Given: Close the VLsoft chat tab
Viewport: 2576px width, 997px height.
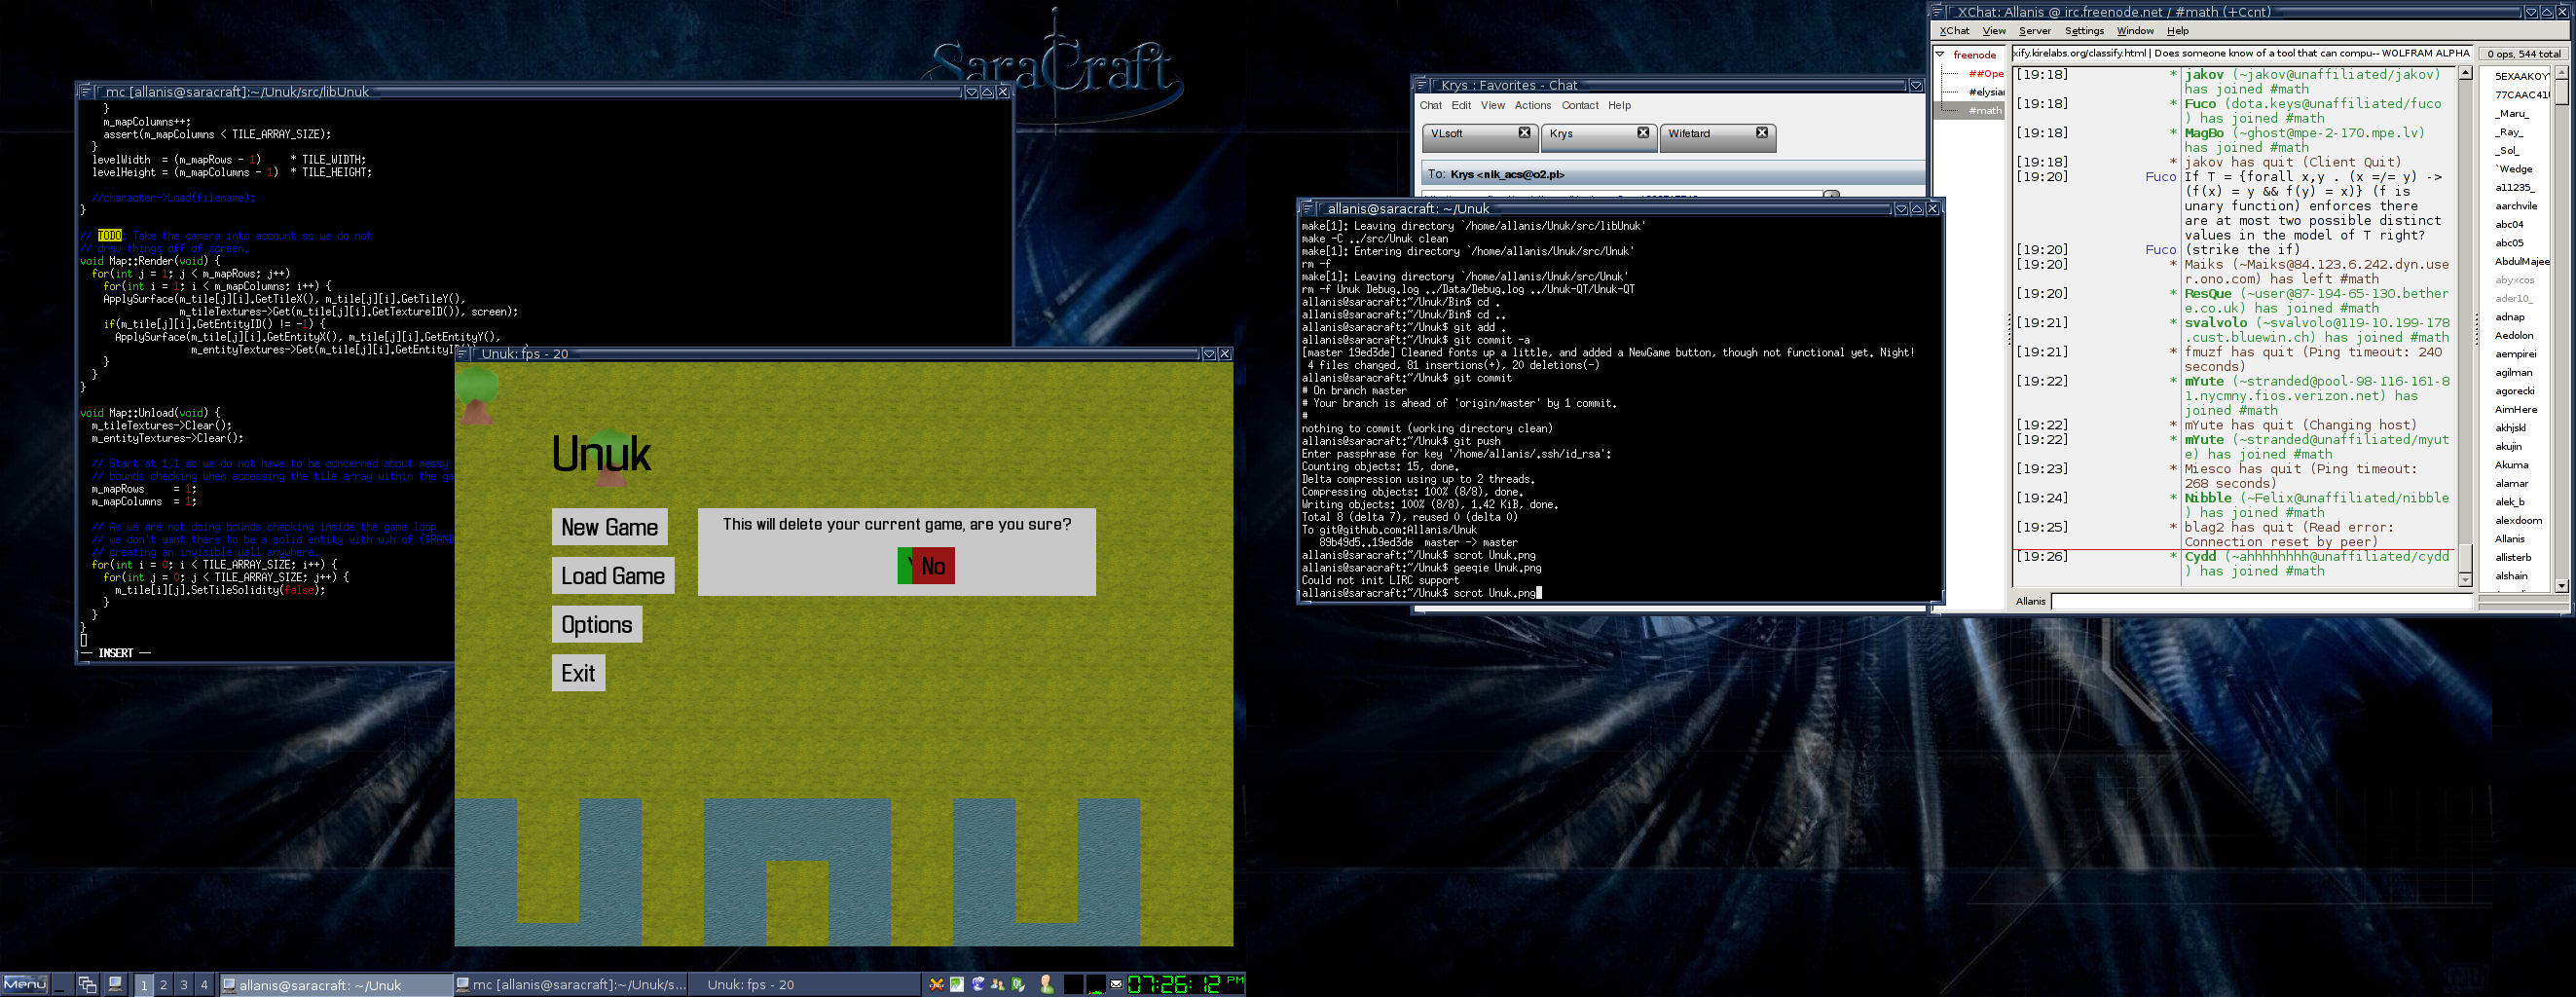Looking at the screenshot, I should [x=1524, y=133].
